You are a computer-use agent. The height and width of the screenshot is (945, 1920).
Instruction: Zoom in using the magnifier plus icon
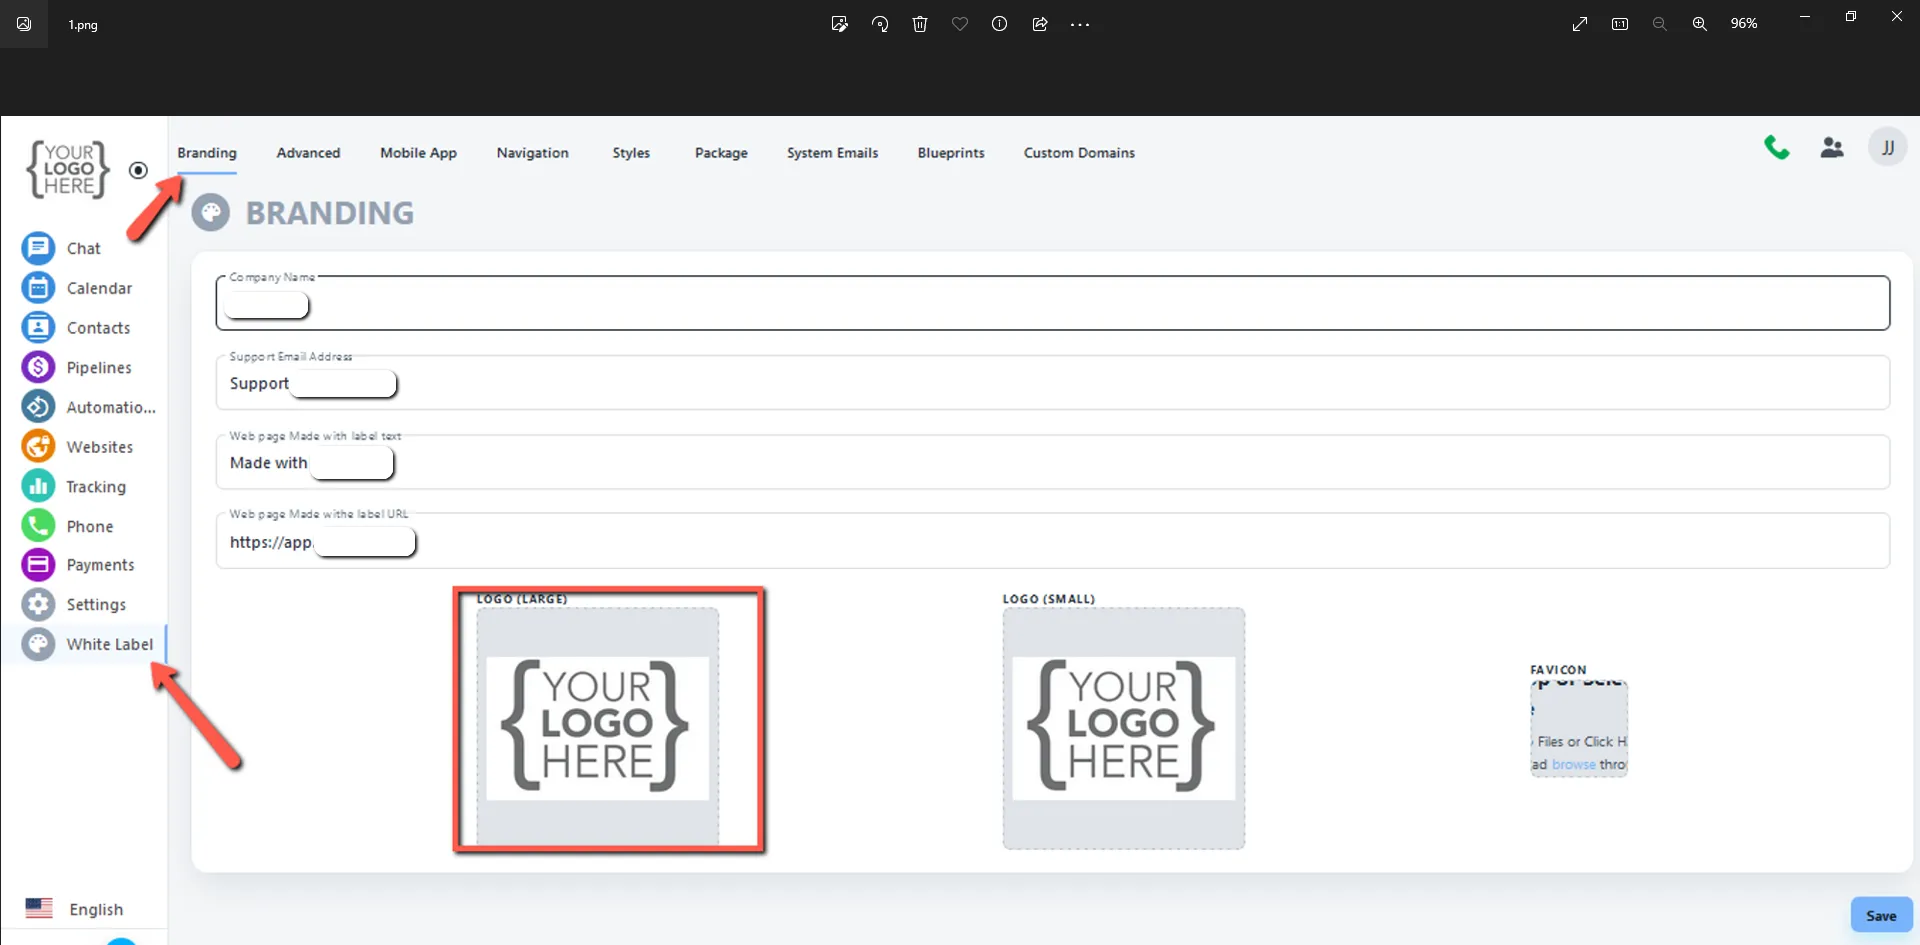tap(1699, 24)
